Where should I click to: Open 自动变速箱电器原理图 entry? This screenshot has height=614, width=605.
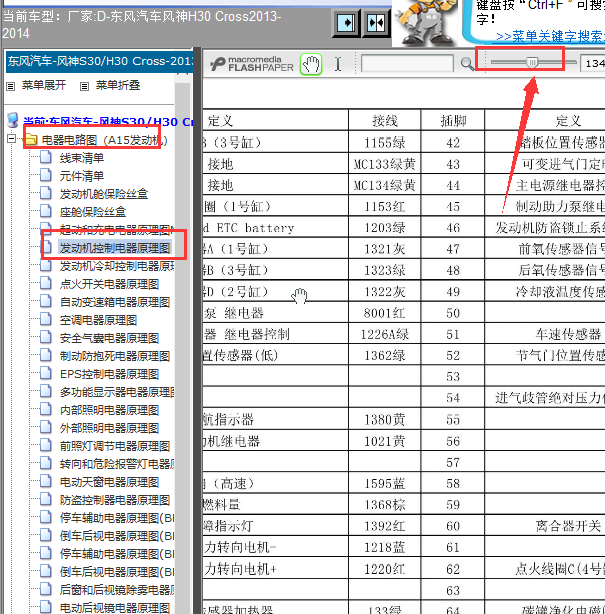[x=114, y=302]
